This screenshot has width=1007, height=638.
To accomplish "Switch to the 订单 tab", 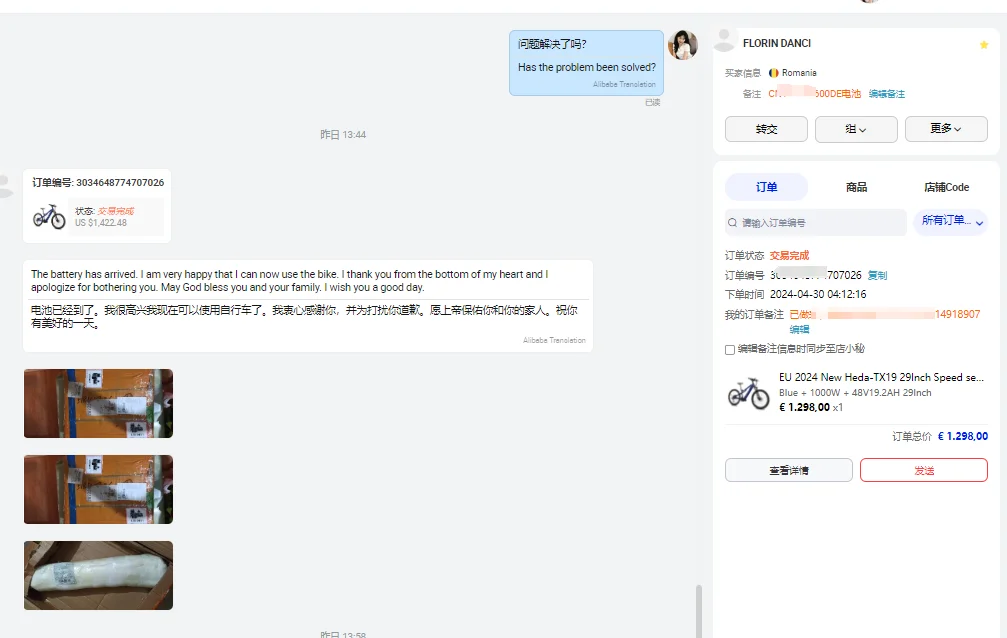I will (766, 187).
